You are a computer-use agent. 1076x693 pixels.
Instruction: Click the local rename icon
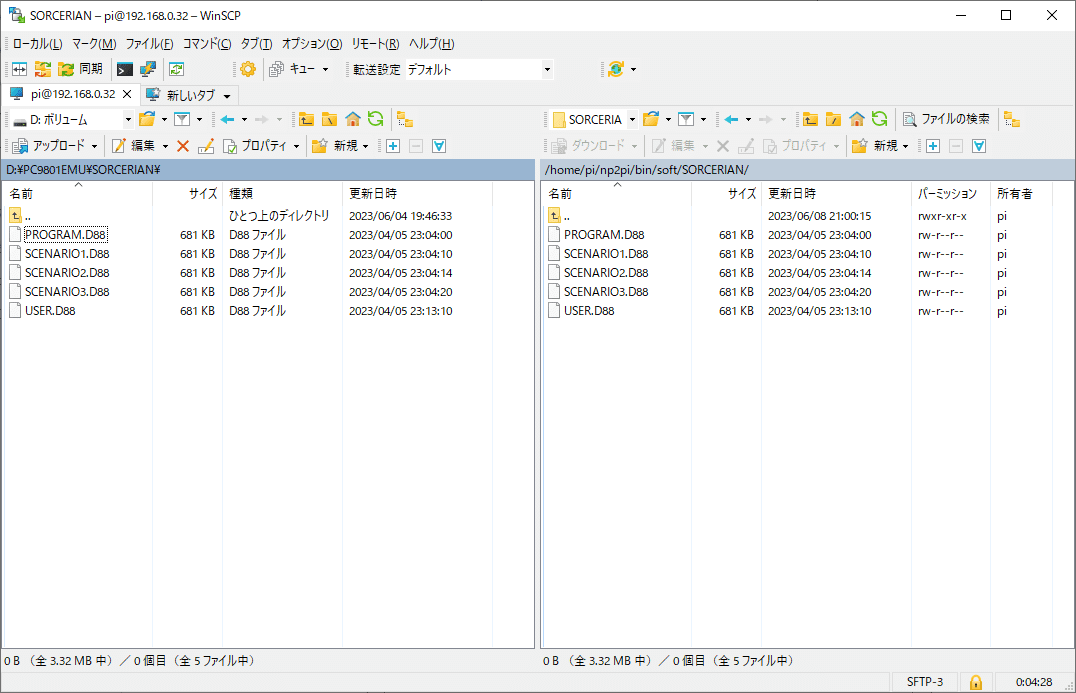[206, 145]
